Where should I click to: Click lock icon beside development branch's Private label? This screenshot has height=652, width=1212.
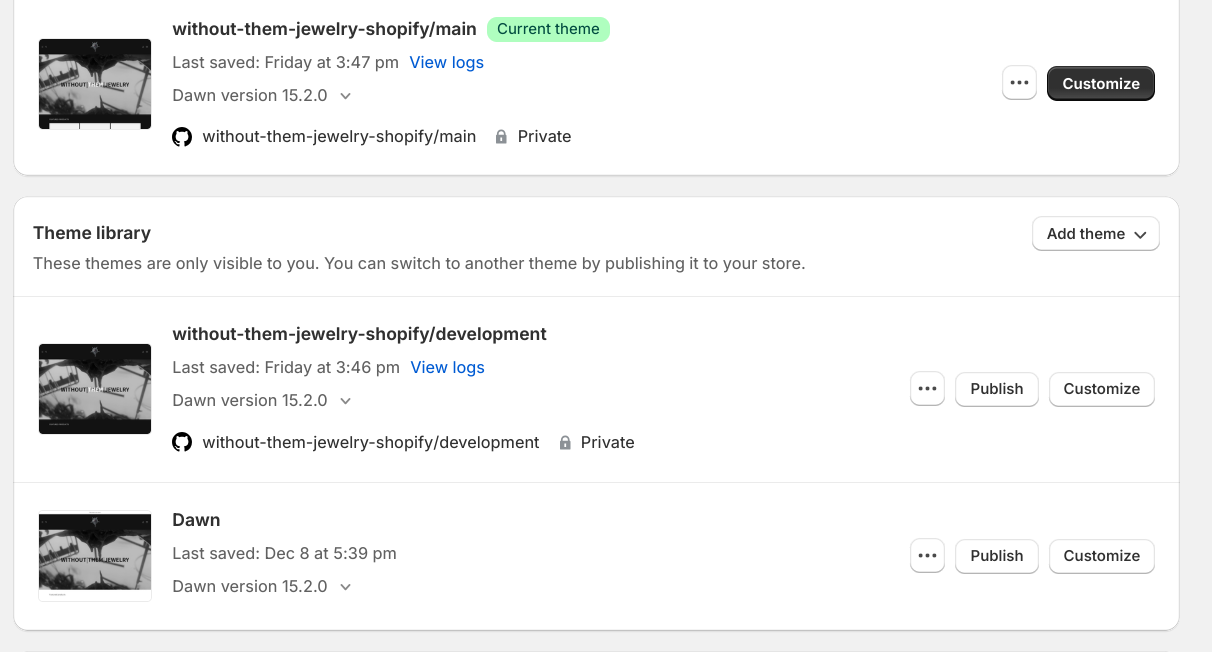click(x=565, y=442)
